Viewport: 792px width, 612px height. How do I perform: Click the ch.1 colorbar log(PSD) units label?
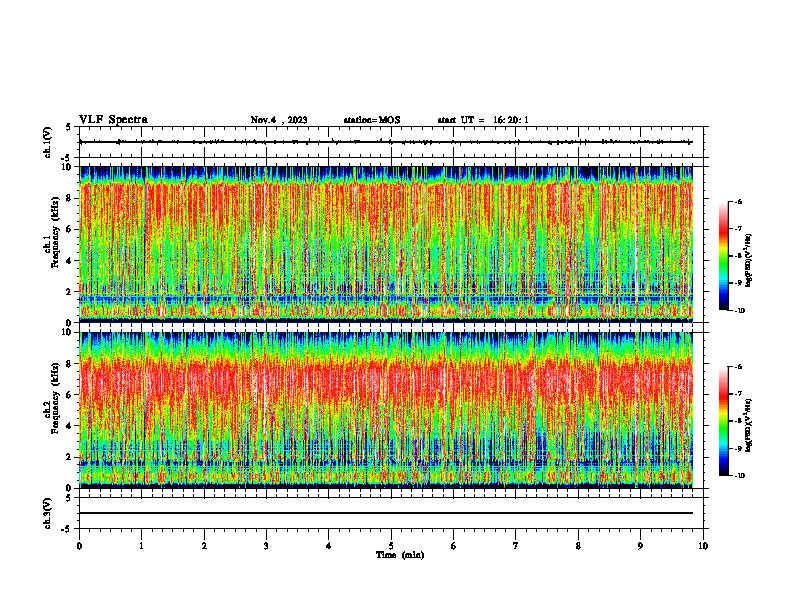pos(749,261)
